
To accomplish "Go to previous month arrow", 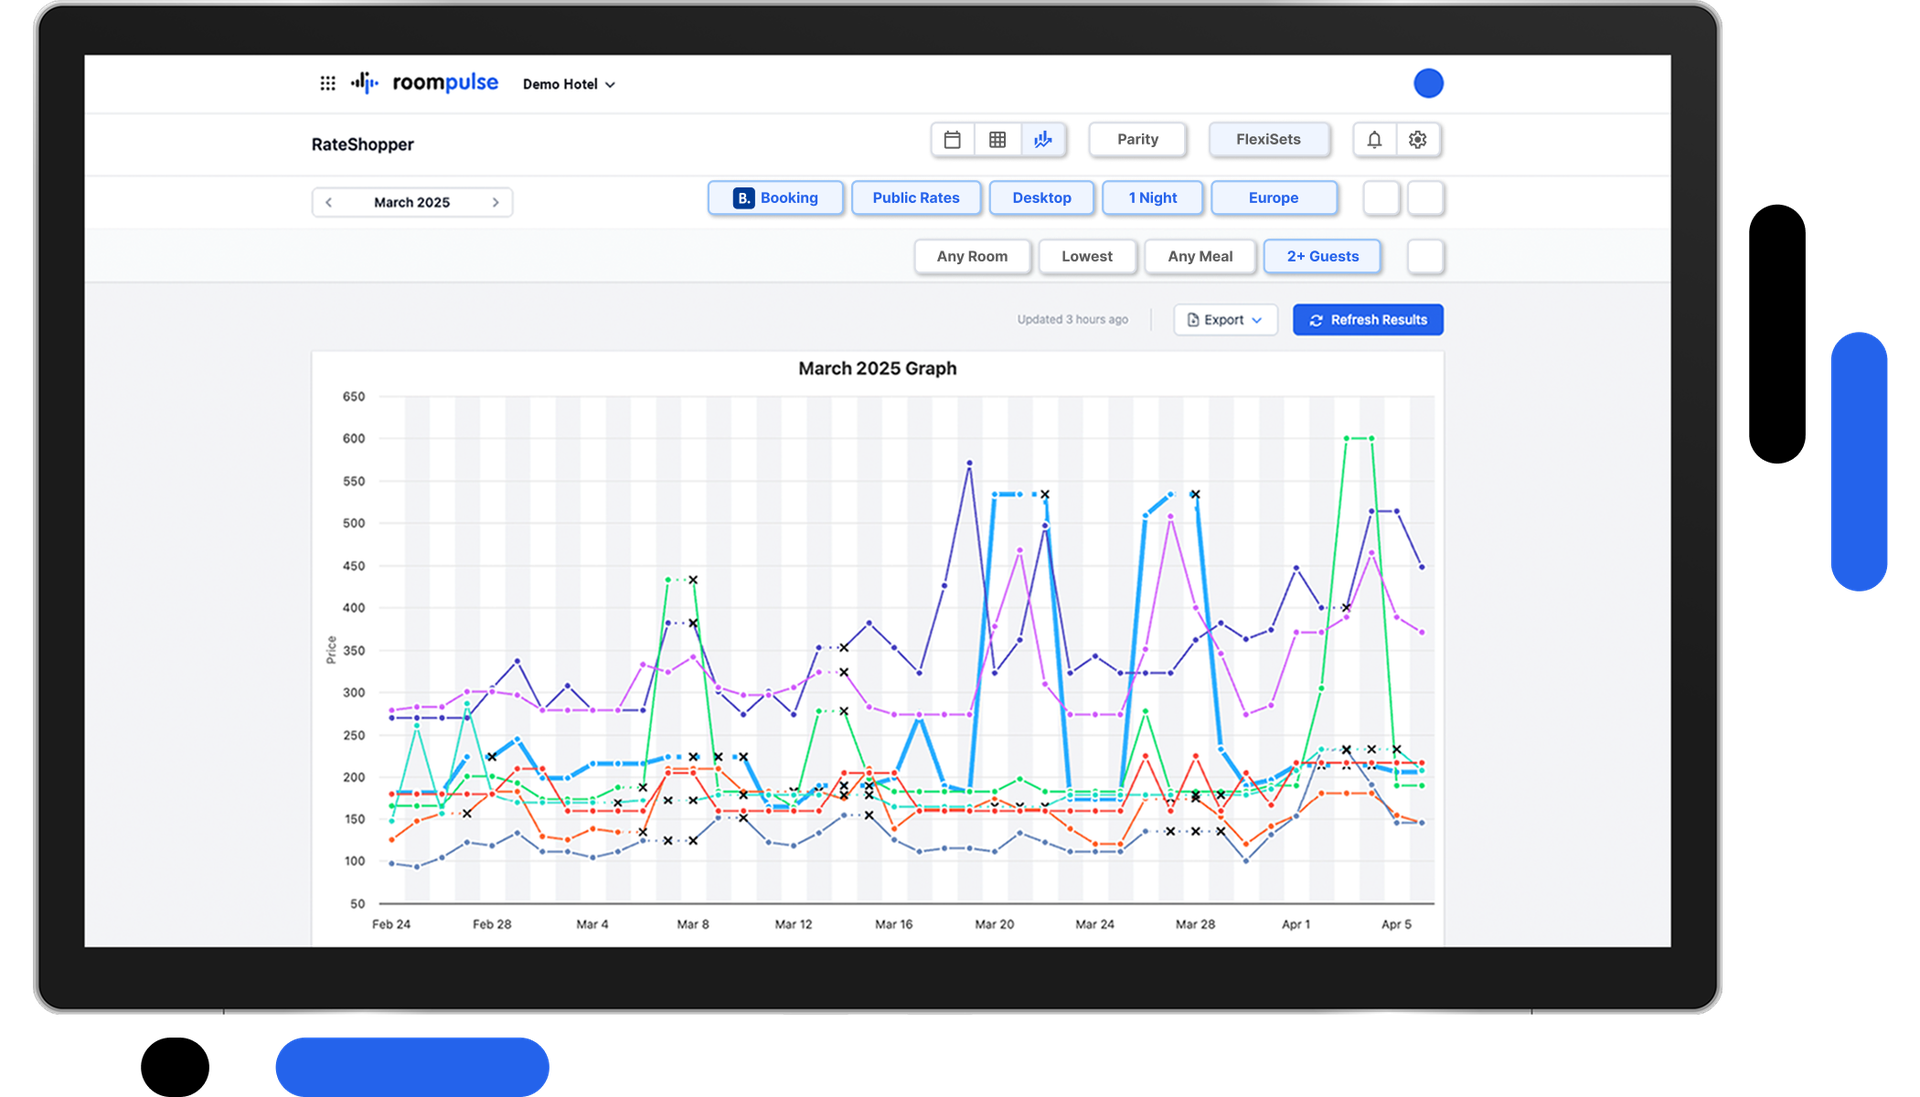I will coord(329,203).
